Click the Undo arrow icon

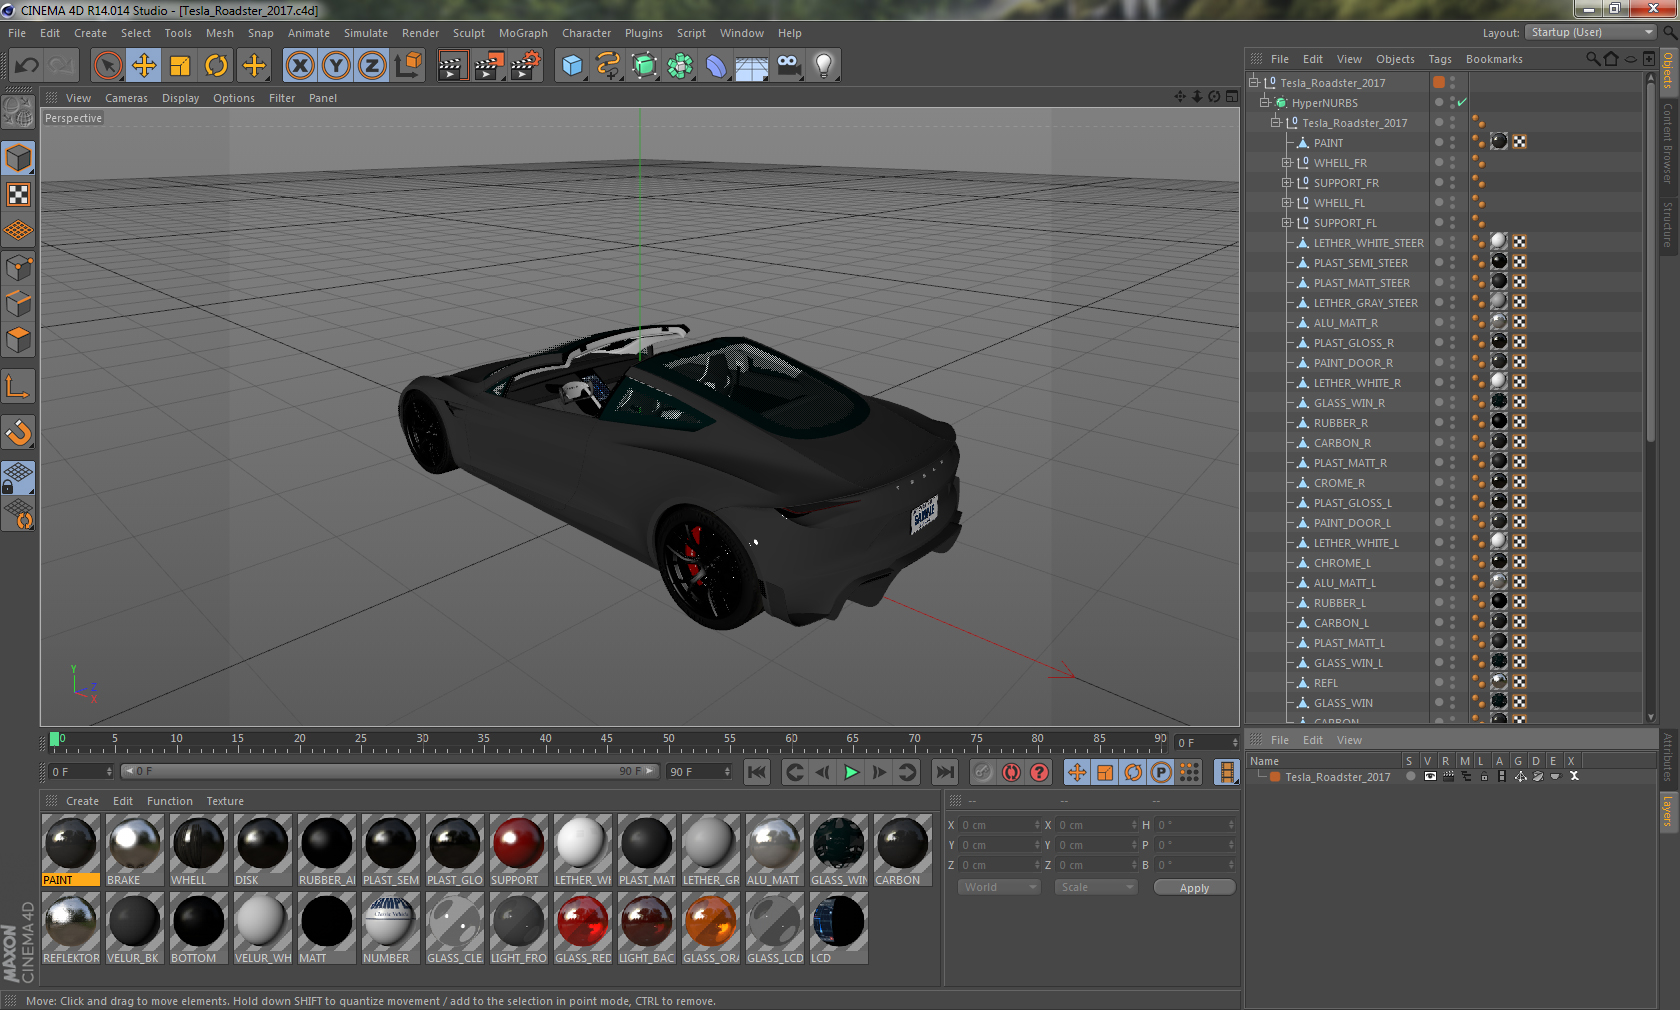pyautogui.click(x=26, y=66)
